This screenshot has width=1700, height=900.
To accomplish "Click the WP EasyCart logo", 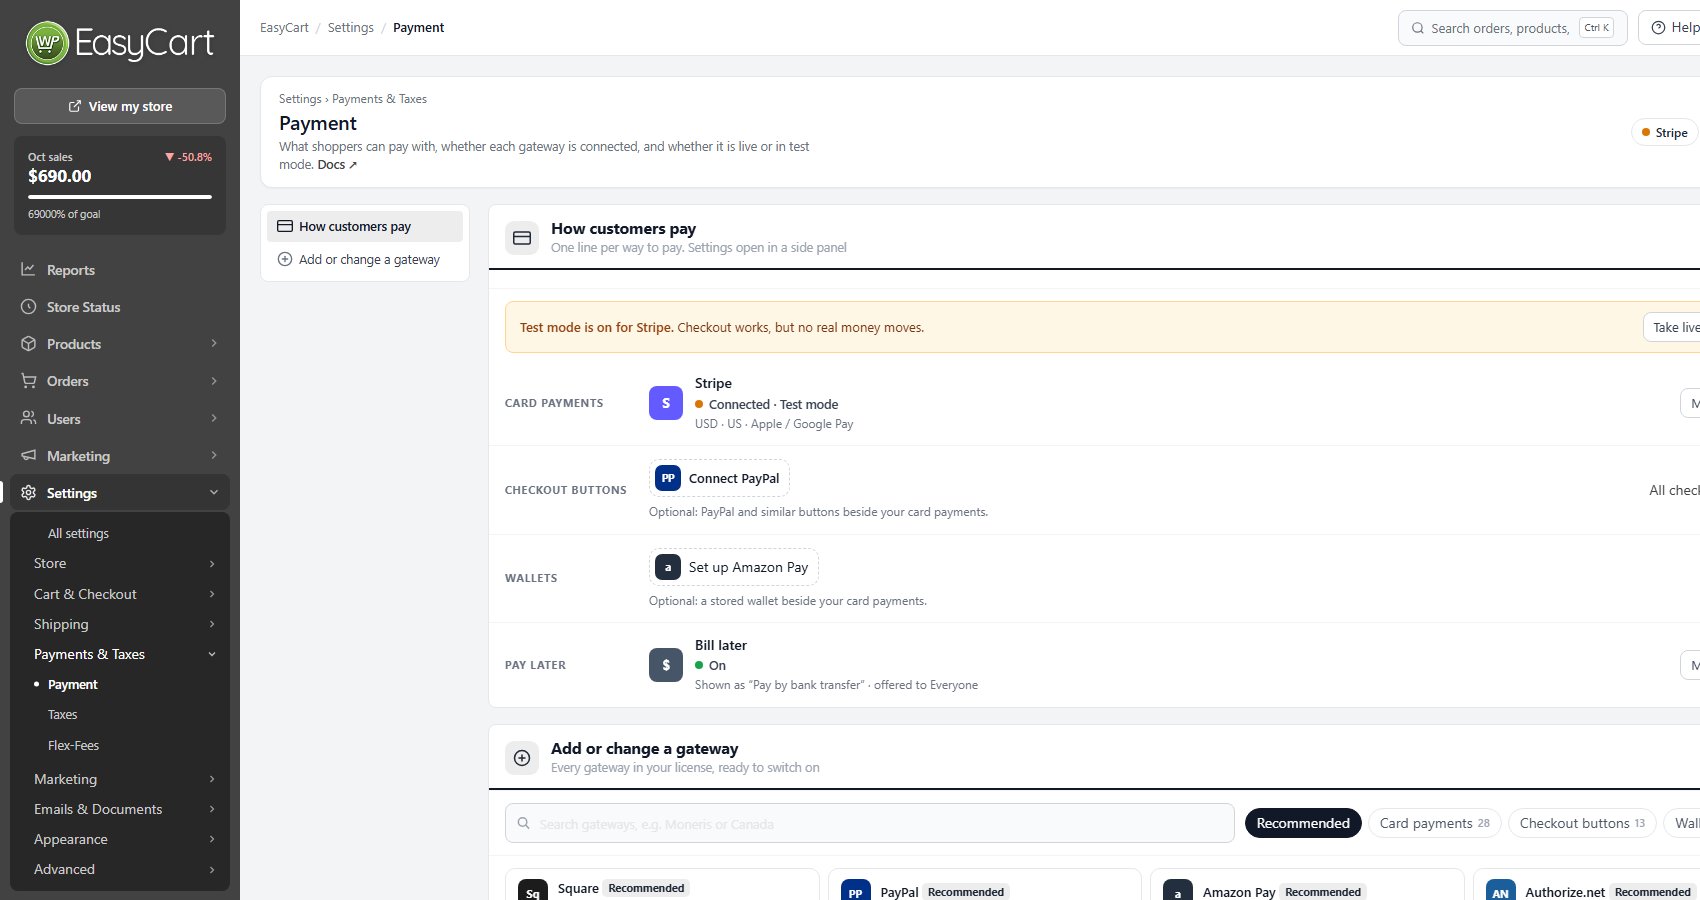I will click(120, 43).
